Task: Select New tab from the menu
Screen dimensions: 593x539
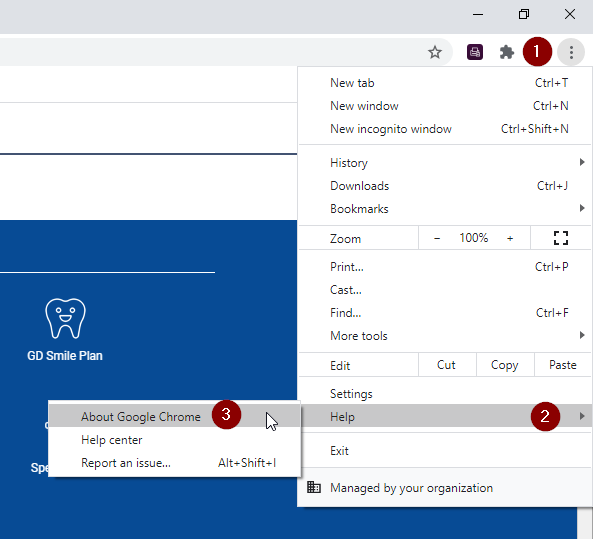Action: [x=445, y=83]
